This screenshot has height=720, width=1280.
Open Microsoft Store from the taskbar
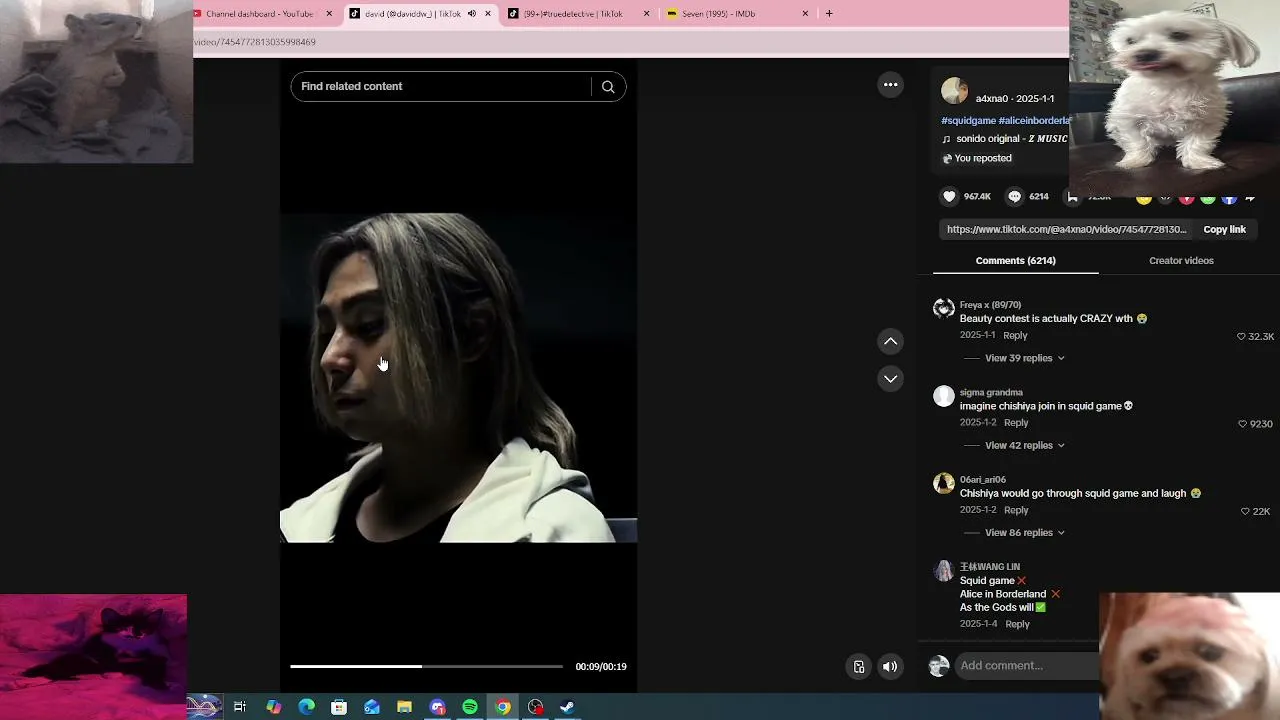339,707
